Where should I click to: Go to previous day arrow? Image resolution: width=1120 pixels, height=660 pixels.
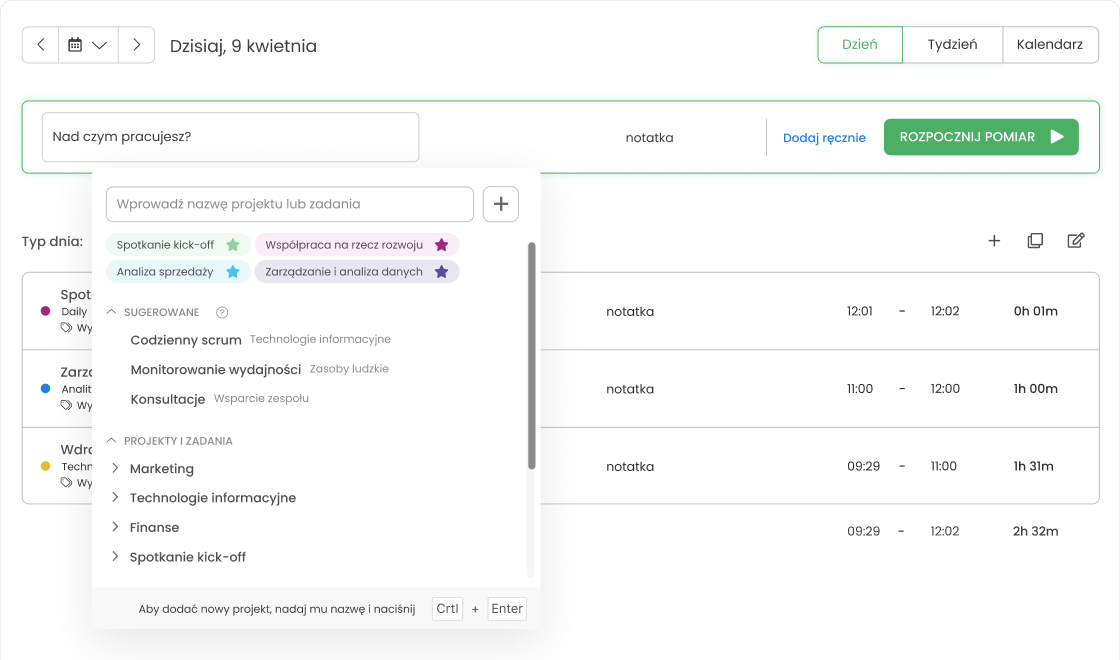pyautogui.click(x=41, y=45)
